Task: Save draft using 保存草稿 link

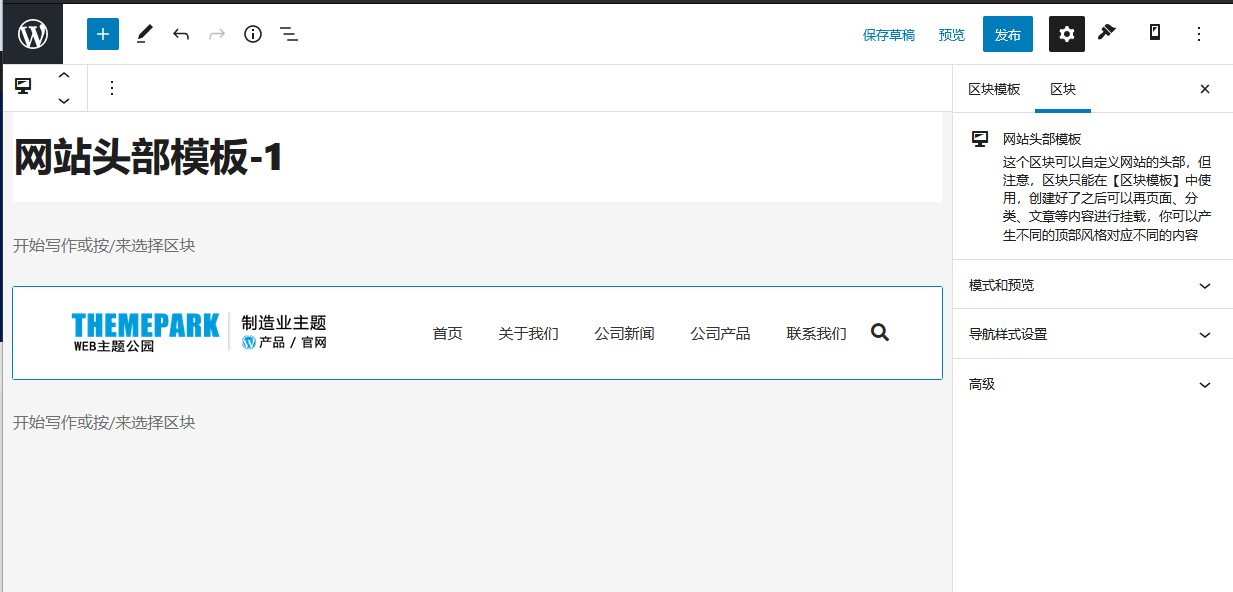Action: (888, 33)
